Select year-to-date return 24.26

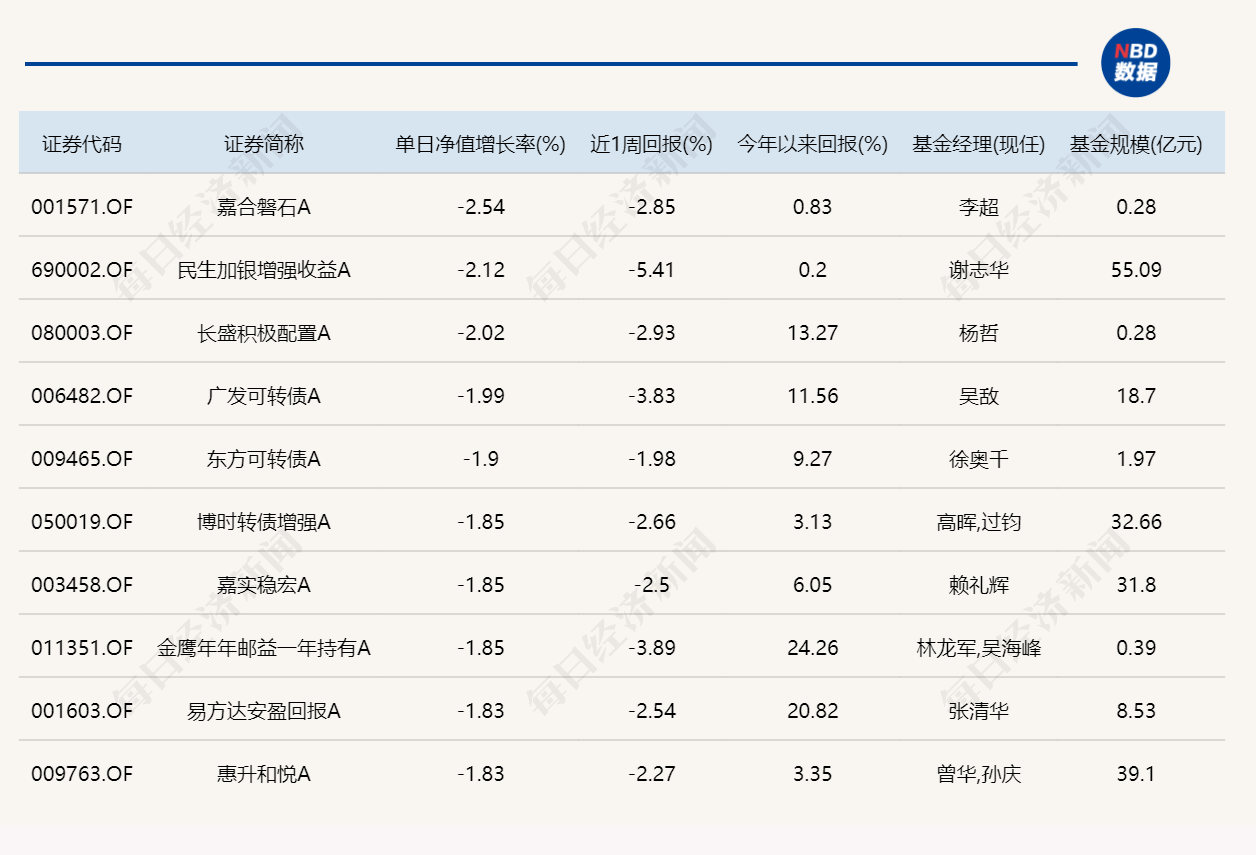click(812, 648)
